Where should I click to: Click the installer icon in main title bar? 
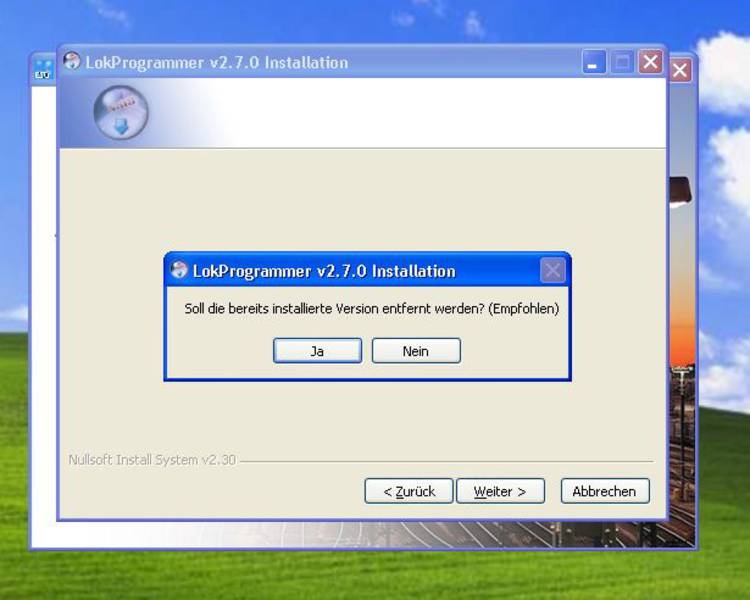click(72, 61)
